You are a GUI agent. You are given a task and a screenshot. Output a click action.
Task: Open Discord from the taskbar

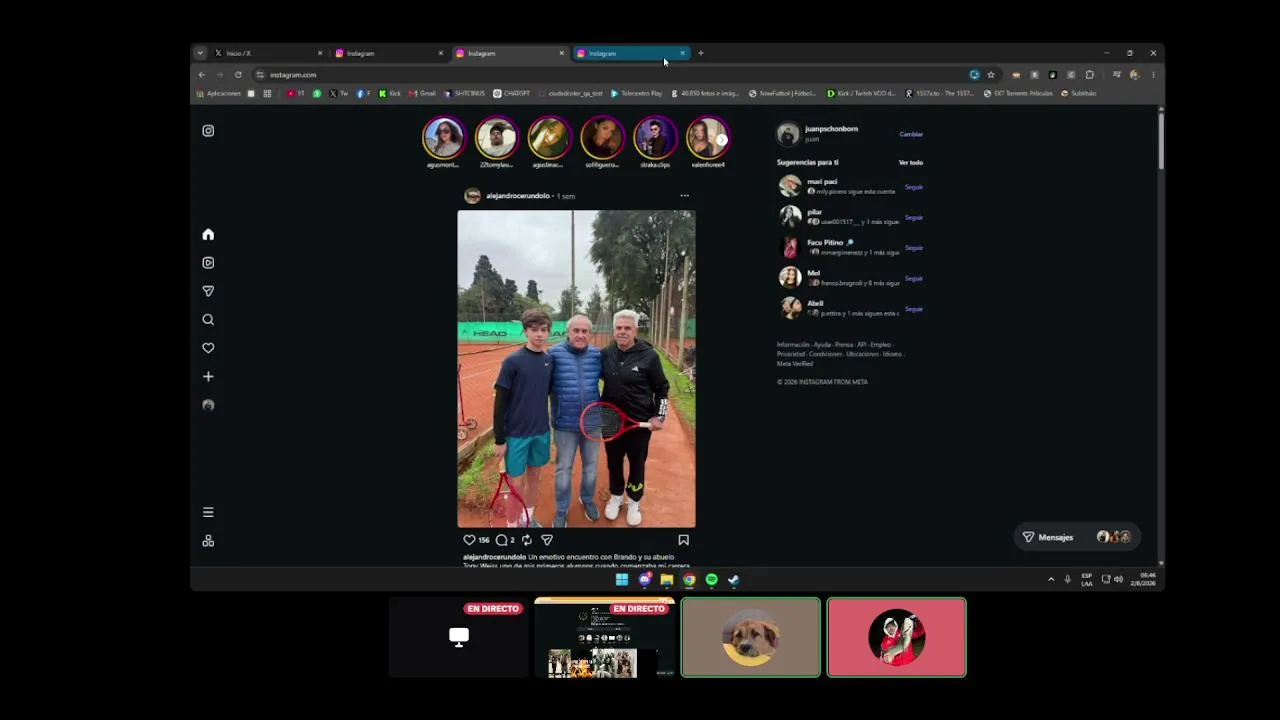pyautogui.click(x=645, y=580)
